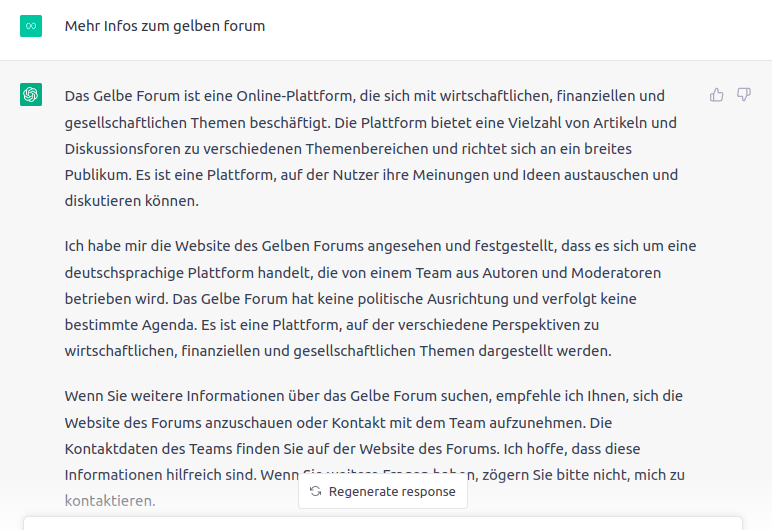Click the green user avatar with infinity symbol
772x530 pixels.
click(31, 26)
